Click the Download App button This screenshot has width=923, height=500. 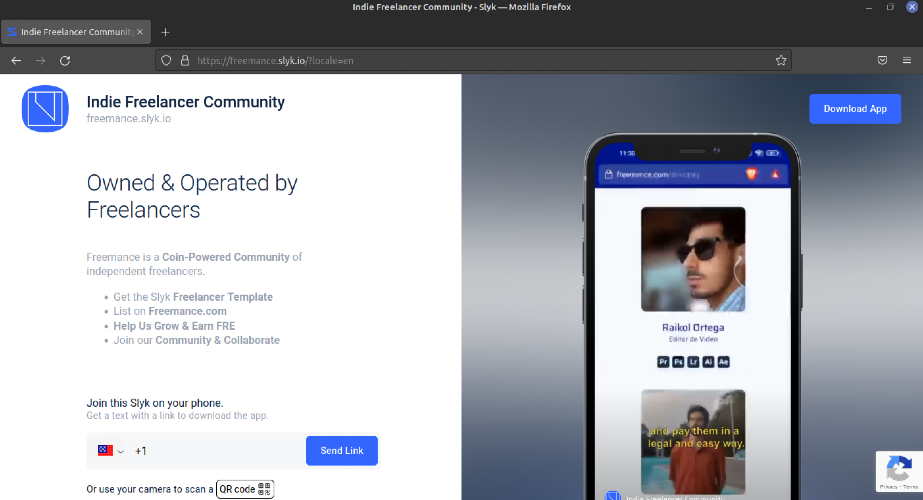coord(855,109)
